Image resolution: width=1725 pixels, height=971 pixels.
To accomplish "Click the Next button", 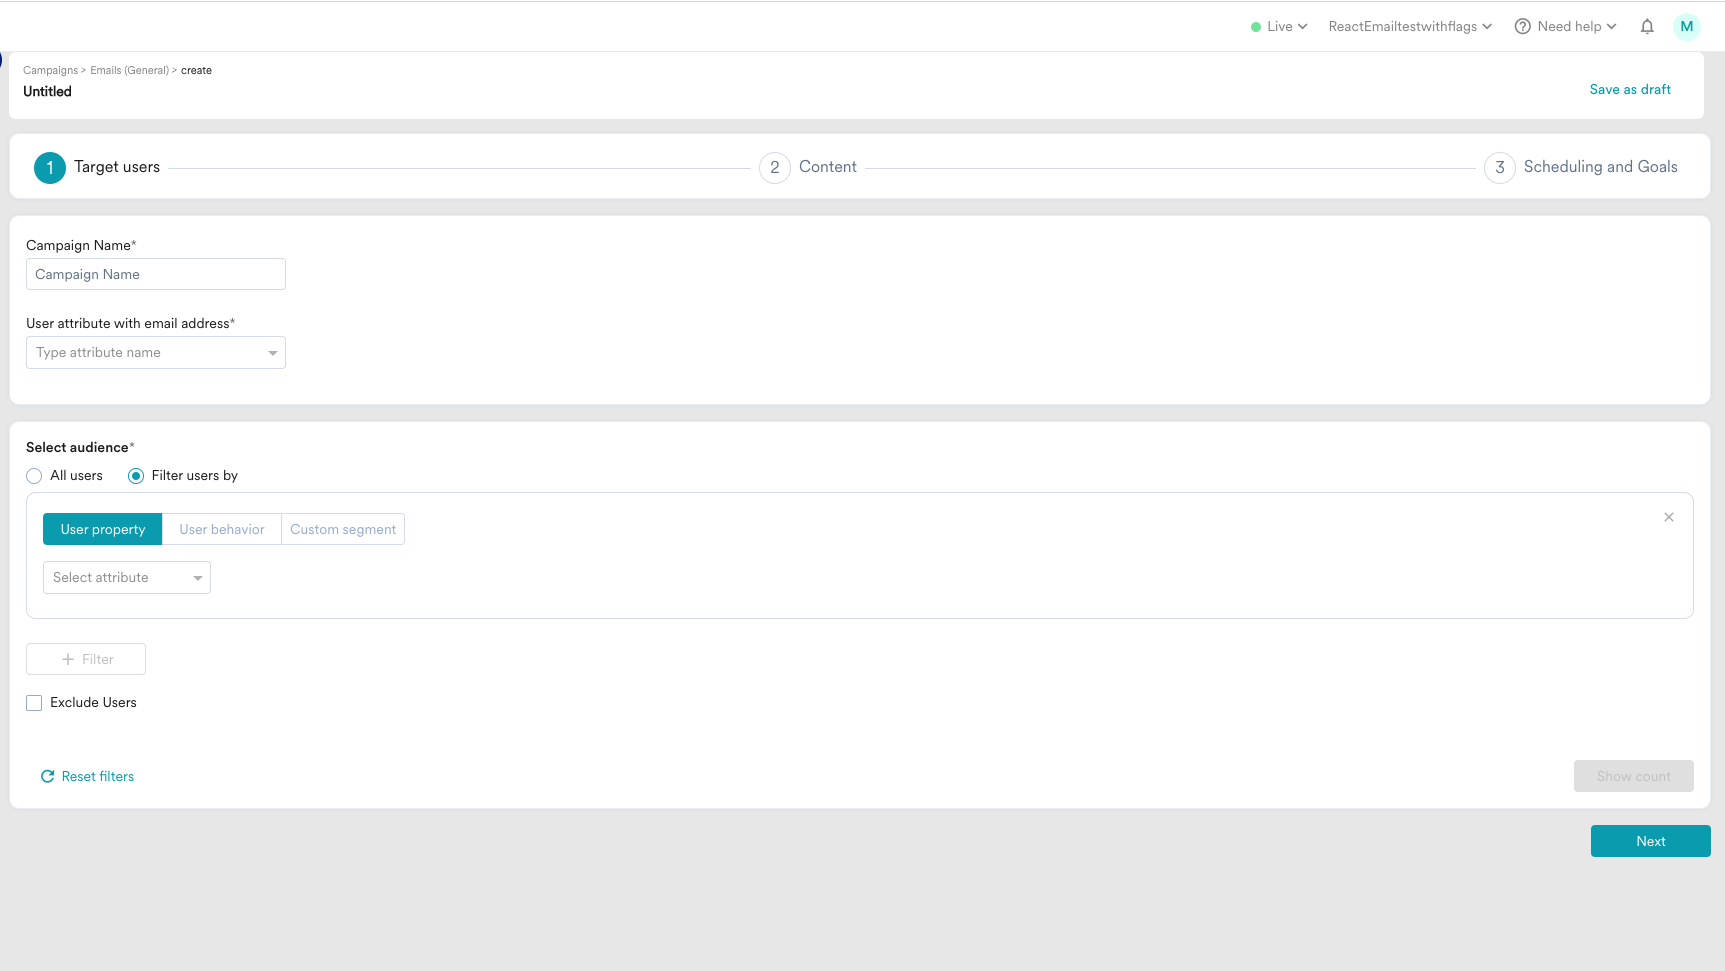I will point(1651,841).
